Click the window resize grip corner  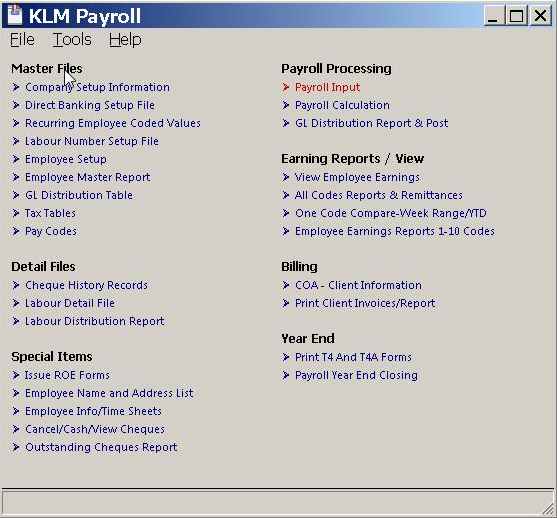pos(548,509)
